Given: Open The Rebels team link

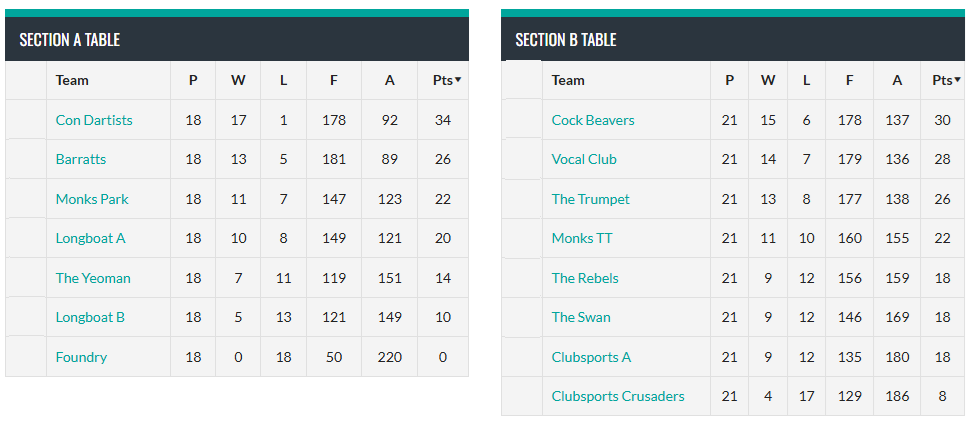Looking at the screenshot, I should point(585,278).
